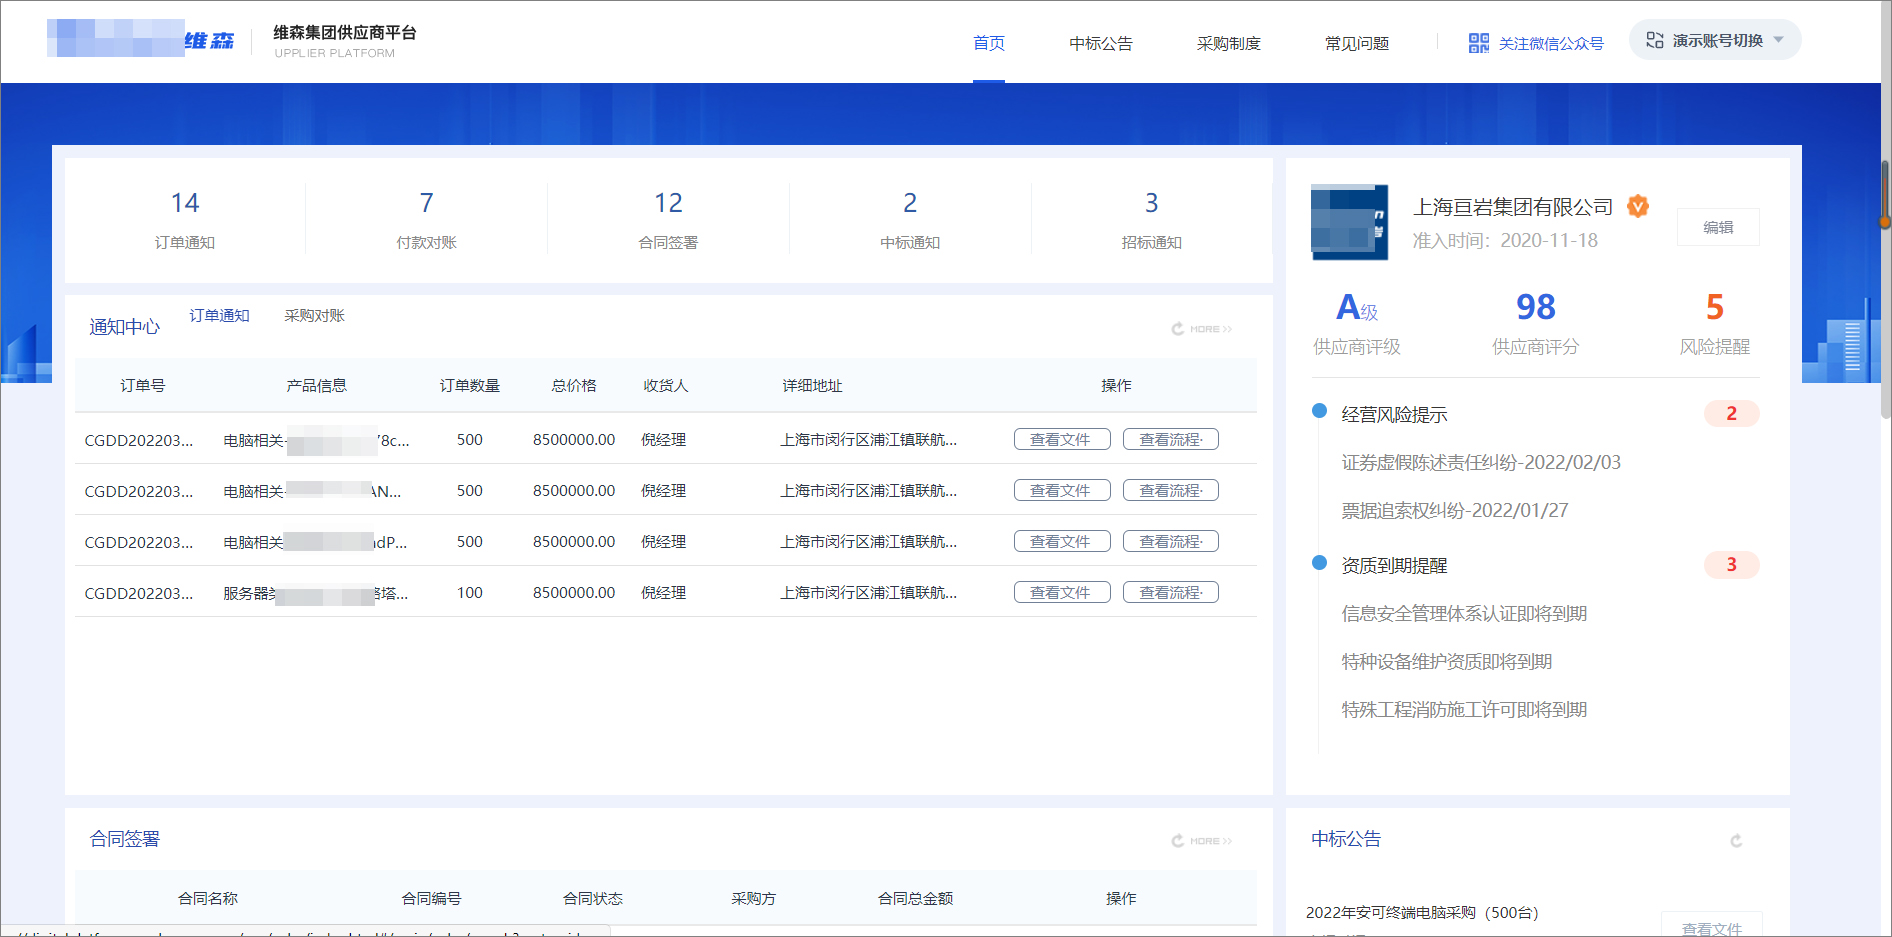Select the 订单通知 tab in 通知中心
The image size is (1892, 937).
(x=219, y=315)
